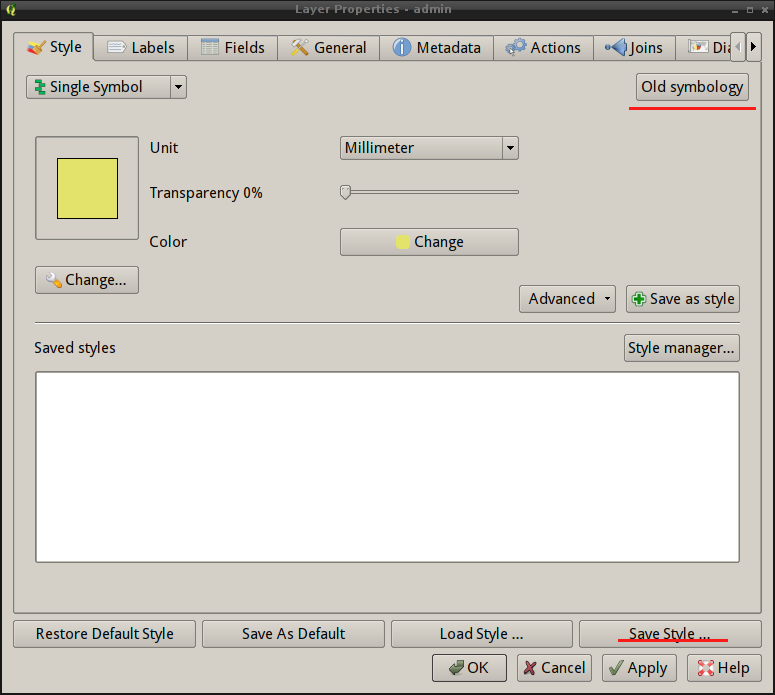Confirm with the OK button
The width and height of the screenshot is (775, 695).
pos(470,668)
